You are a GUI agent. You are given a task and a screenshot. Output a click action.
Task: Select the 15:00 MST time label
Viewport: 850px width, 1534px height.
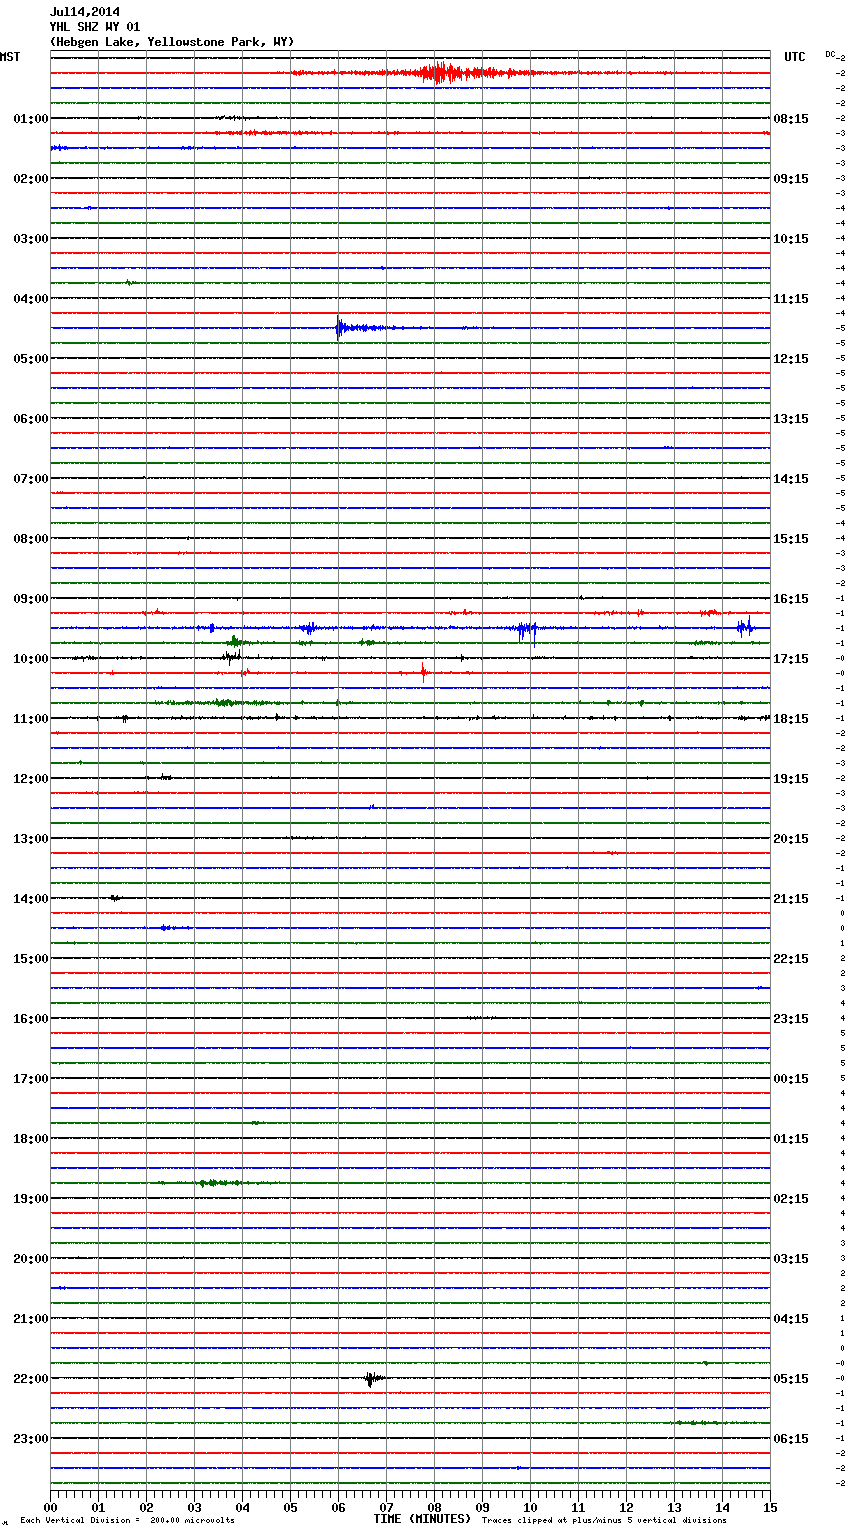(31, 959)
